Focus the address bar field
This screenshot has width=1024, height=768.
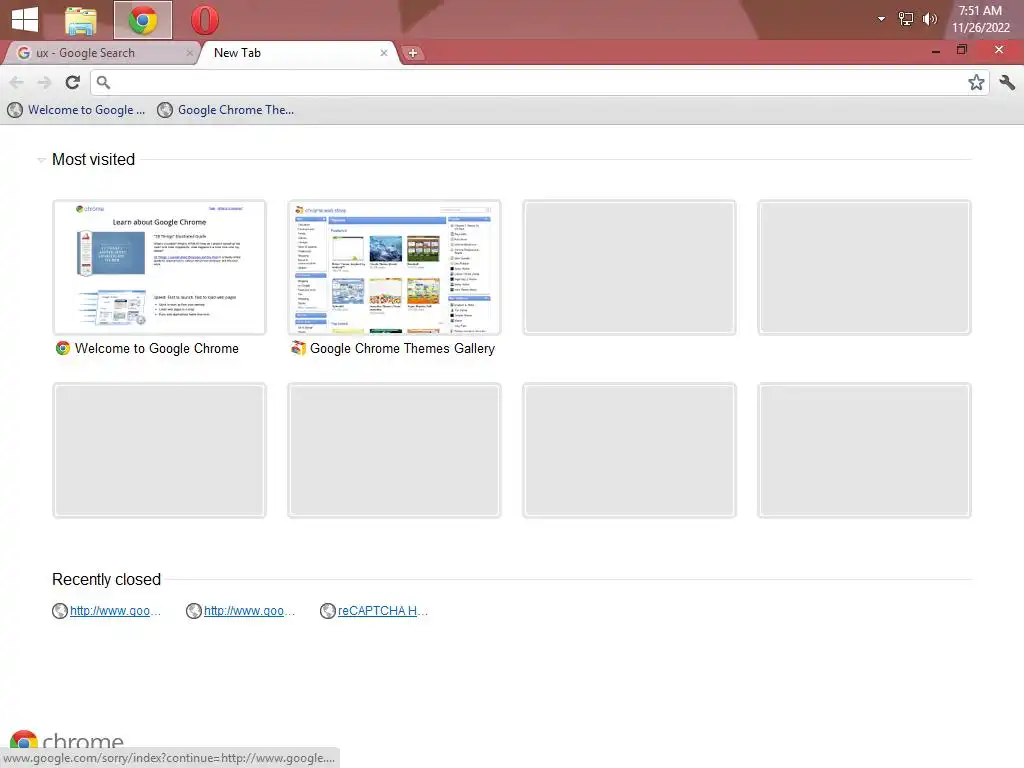(539, 82)
